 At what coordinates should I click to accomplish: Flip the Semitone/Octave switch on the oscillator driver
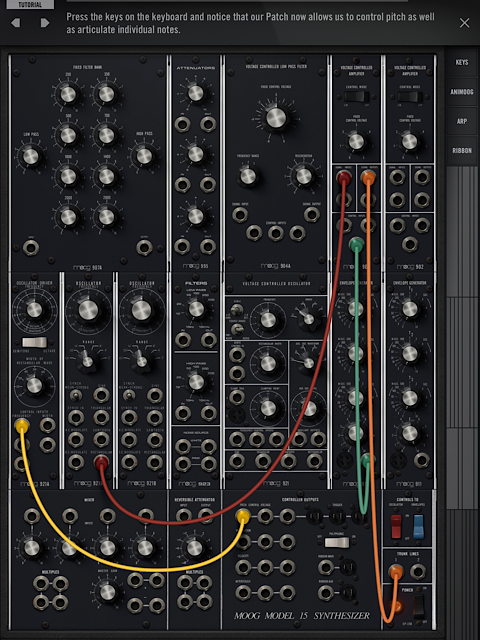click(x=34, y=342)
